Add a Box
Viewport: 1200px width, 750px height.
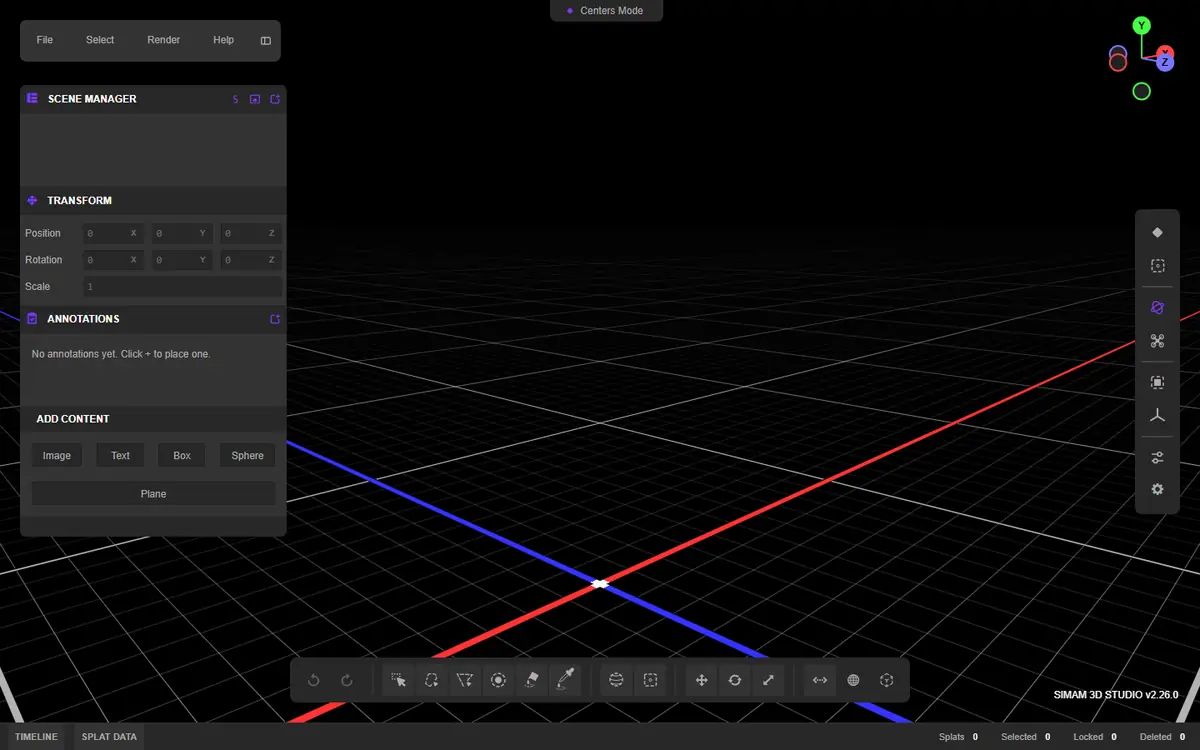point(182,455)
